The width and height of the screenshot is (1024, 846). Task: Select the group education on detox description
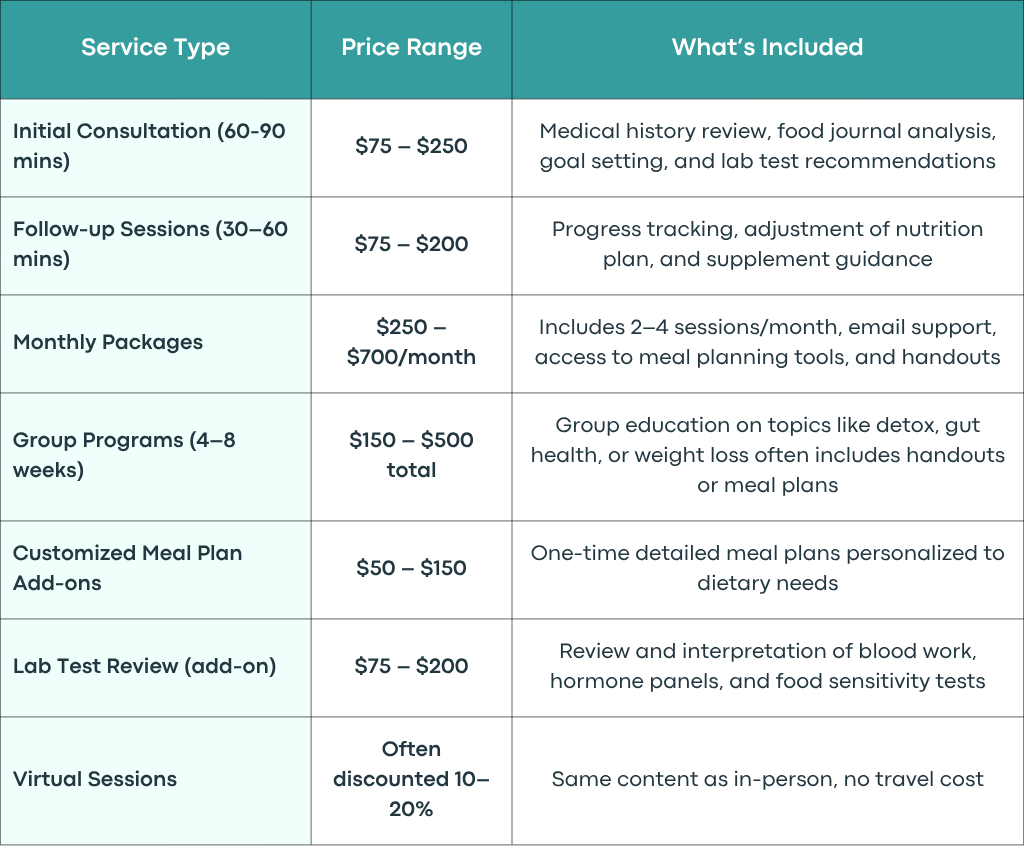click(x=767, y=455)
